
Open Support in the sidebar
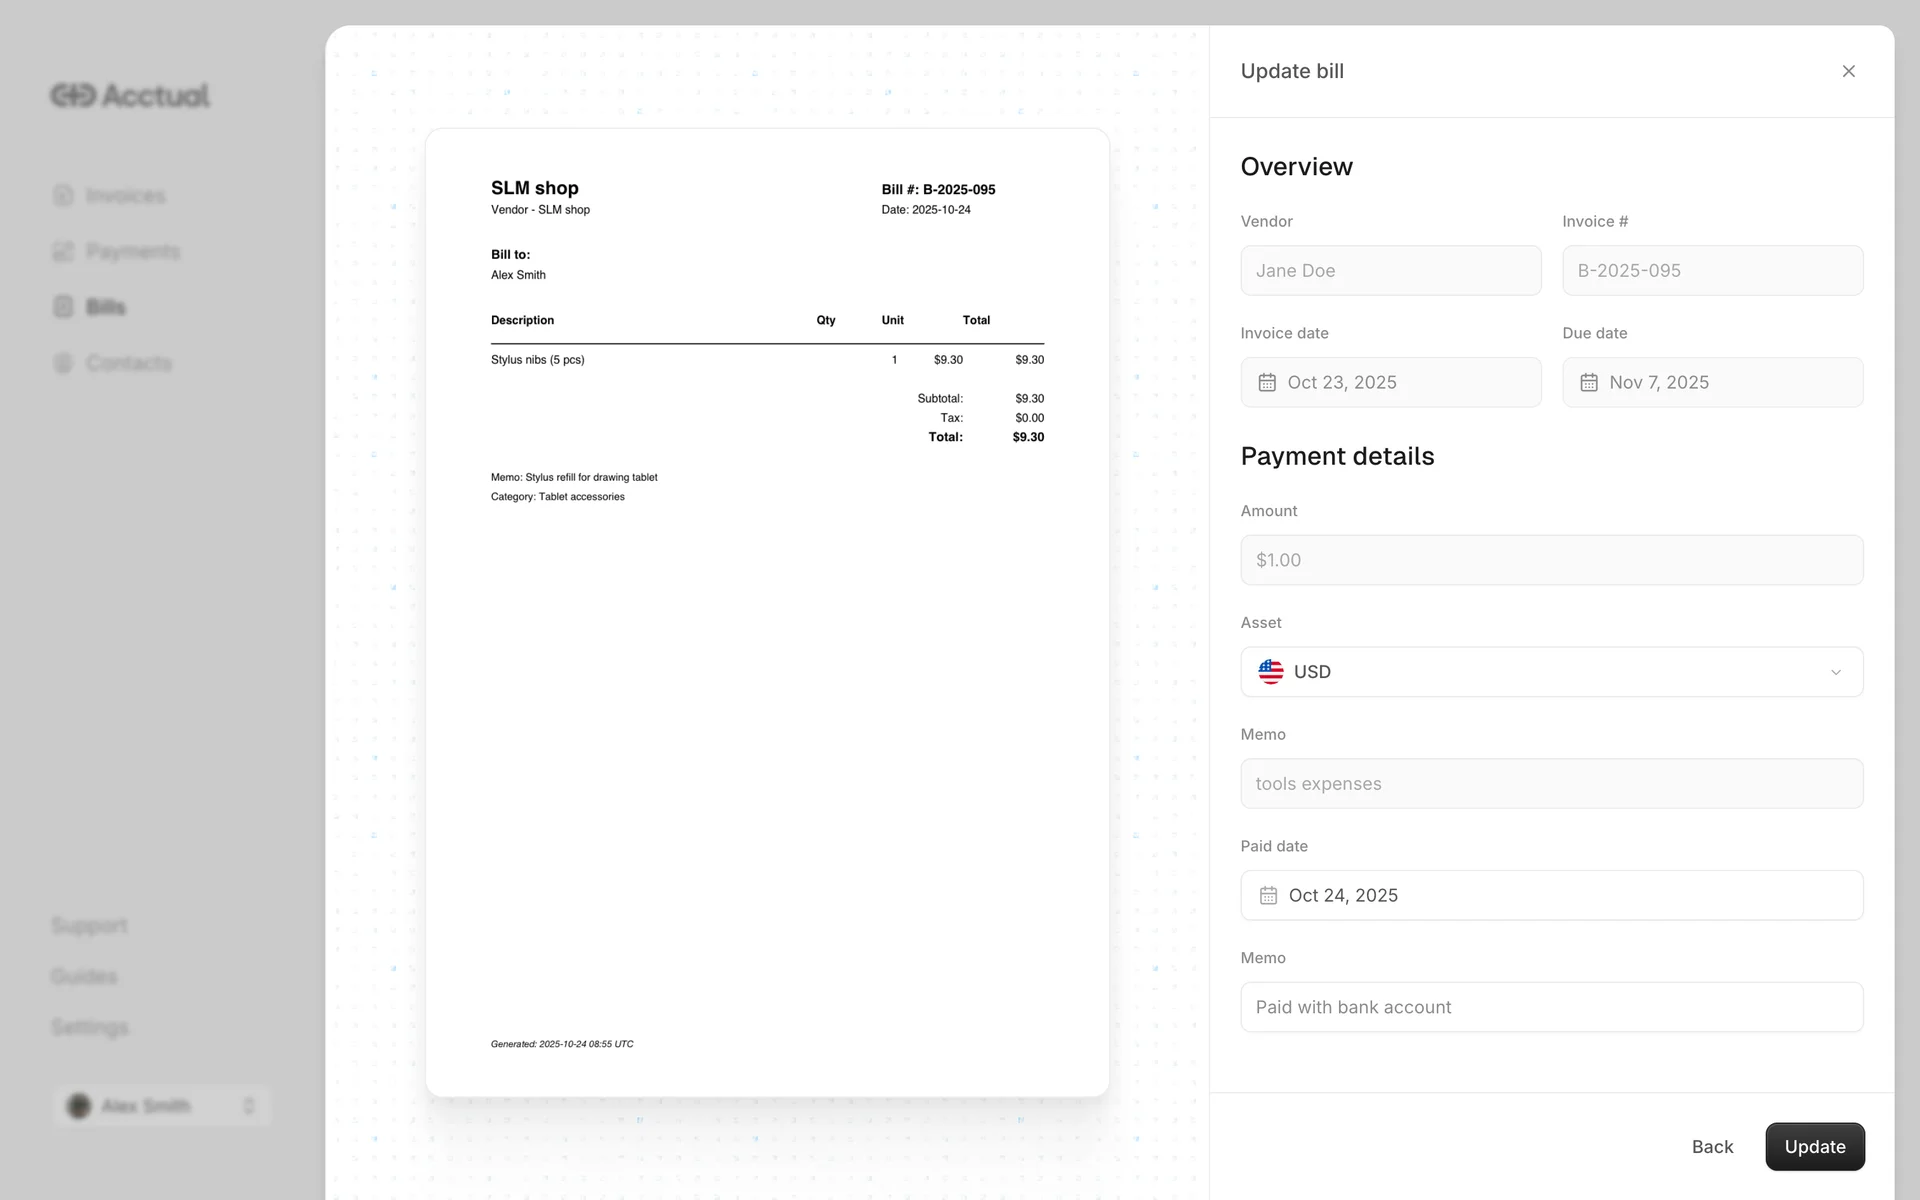89,925
